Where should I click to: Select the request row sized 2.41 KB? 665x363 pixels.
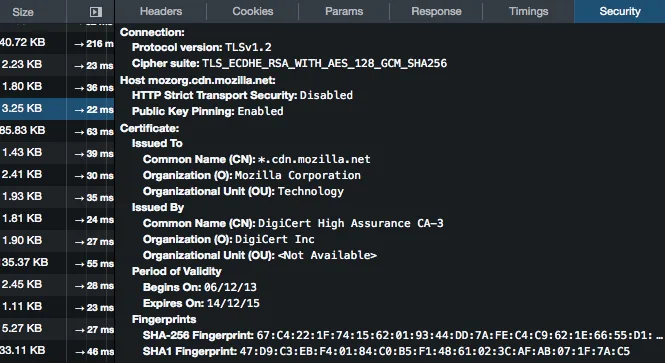point(57,175)
